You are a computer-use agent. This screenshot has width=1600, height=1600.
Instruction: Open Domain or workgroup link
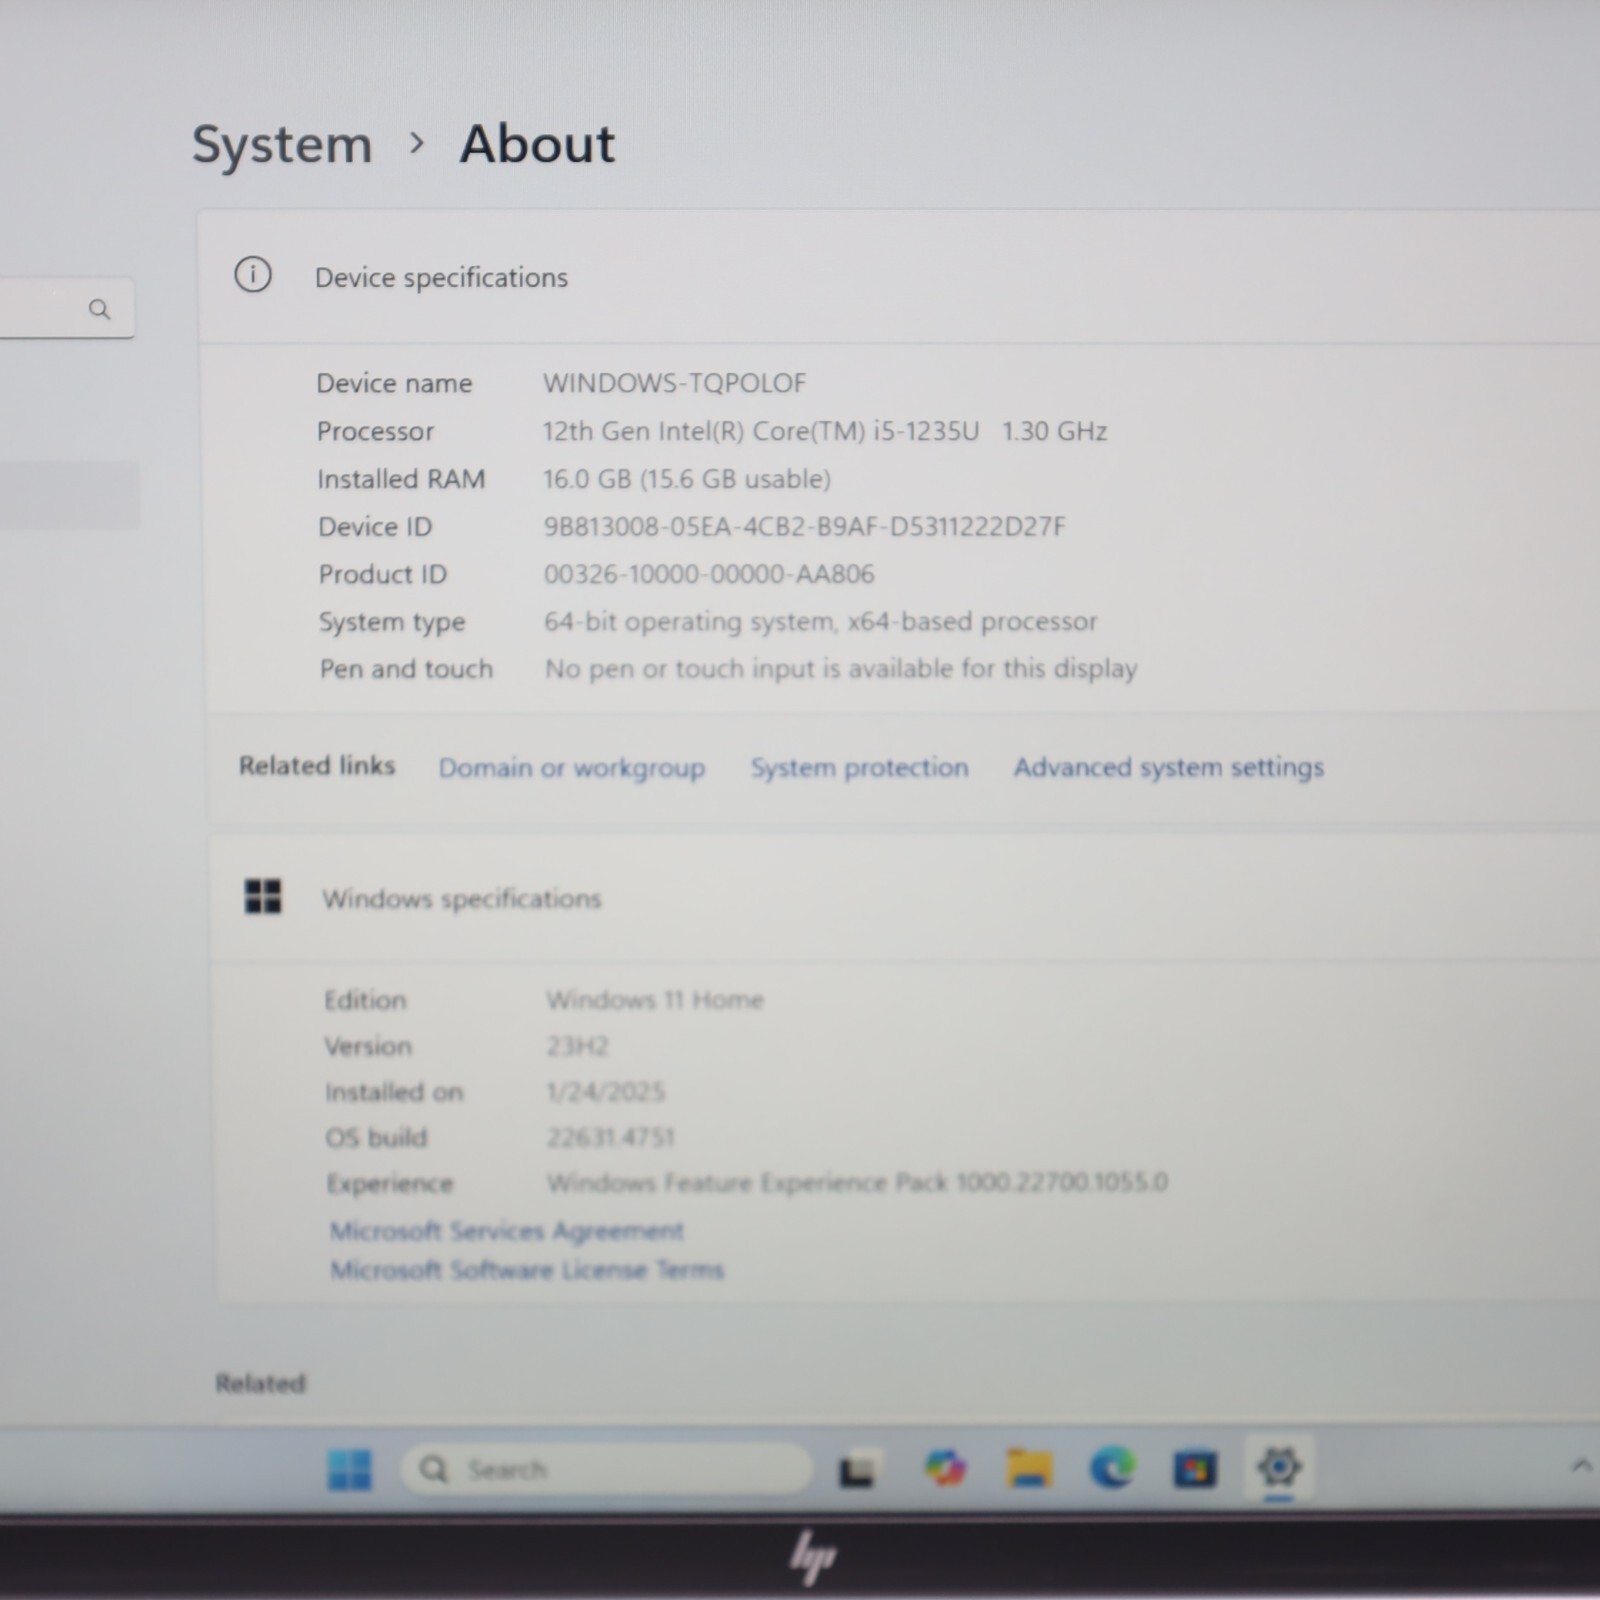click(x=572, y=768)
